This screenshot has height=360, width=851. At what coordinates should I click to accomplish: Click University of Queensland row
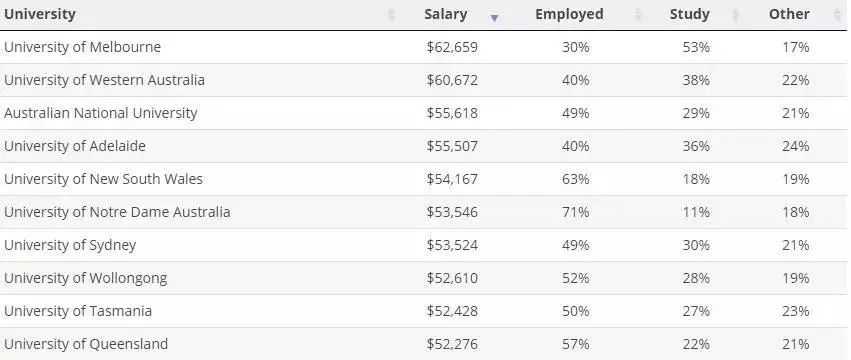click(x=426, y=344)
